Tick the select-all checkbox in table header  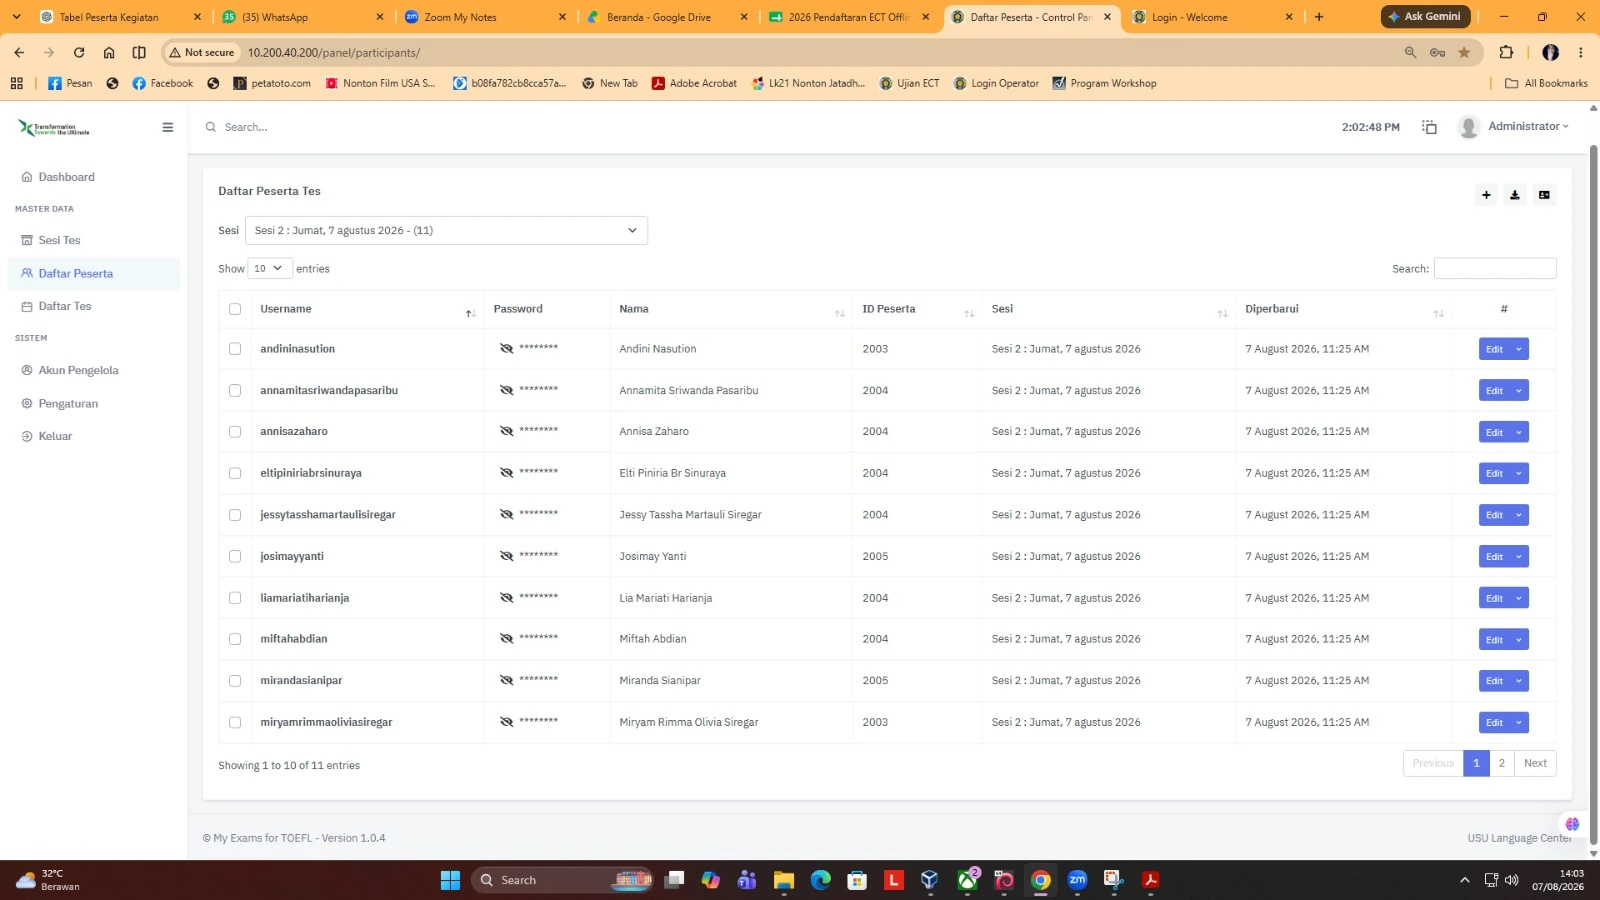pos(235,309)
